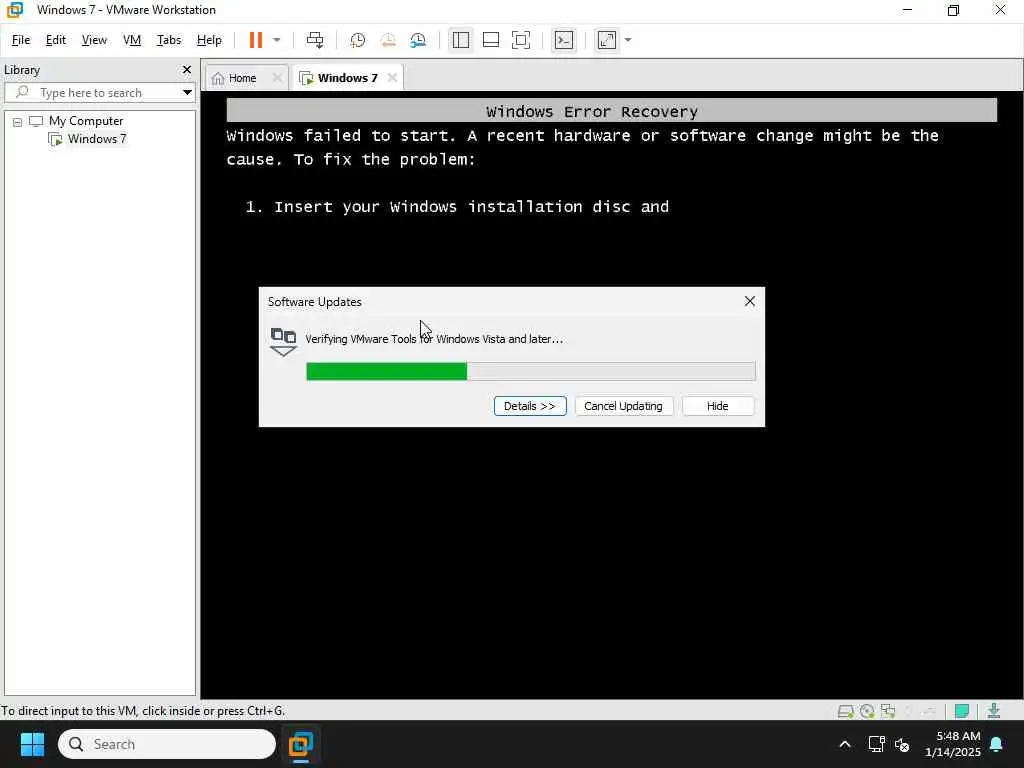Click VMware Workstation taskbar icon
The height and width of the screenshot is (768, 1024).
click(301, 744)
